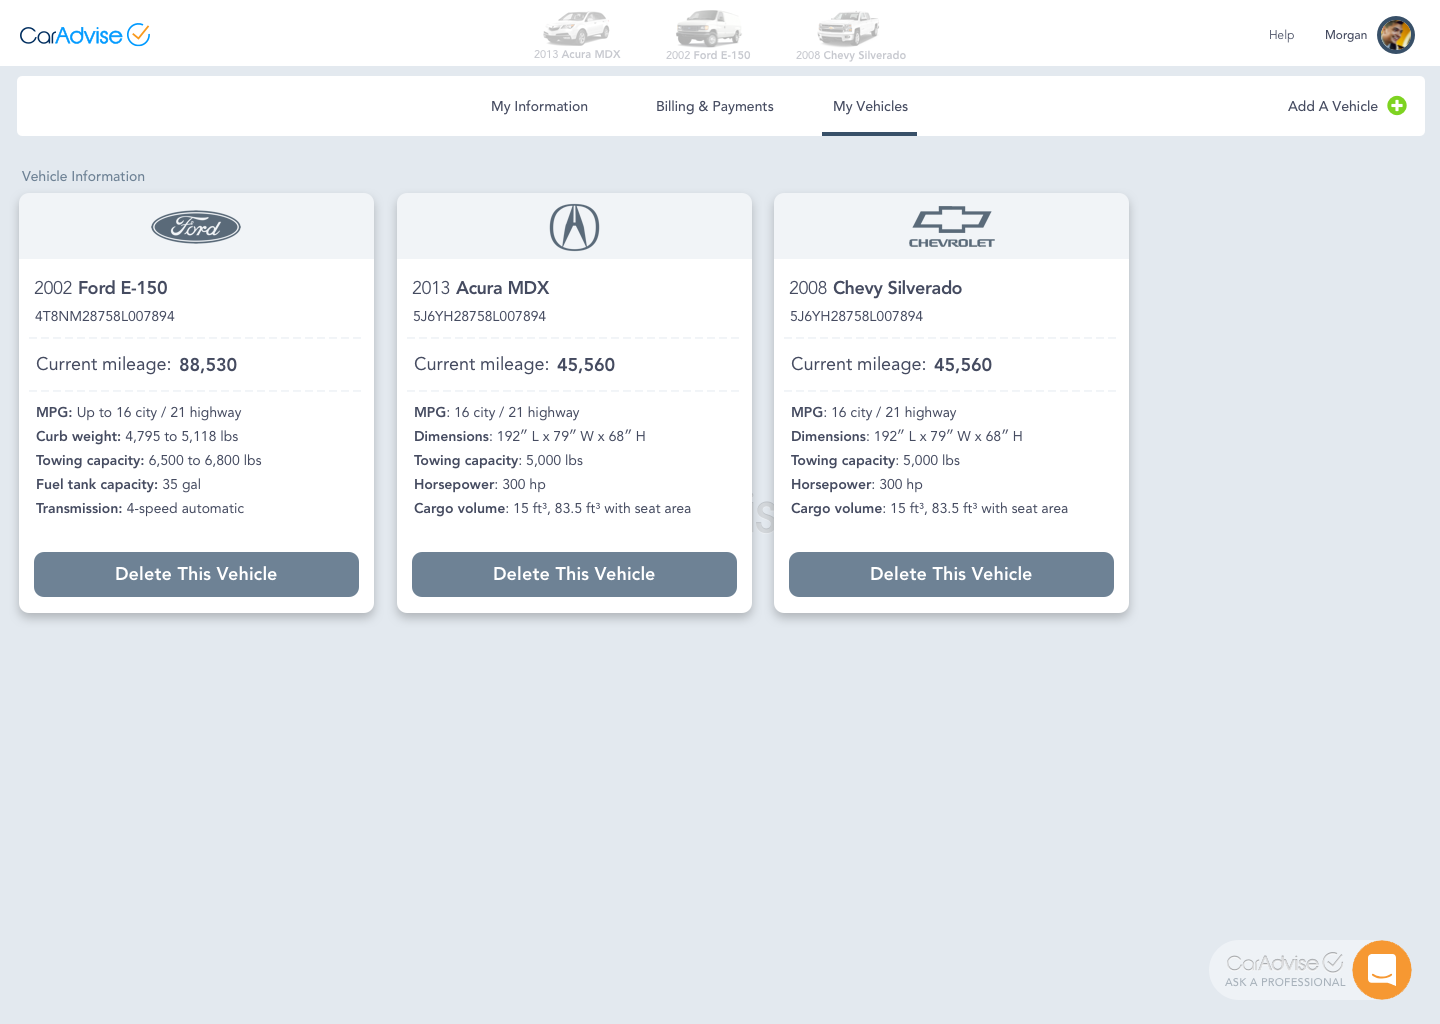
Task: Select the 2013 Acura MDX header thumbnail
Action: click(x=577, y=36)
